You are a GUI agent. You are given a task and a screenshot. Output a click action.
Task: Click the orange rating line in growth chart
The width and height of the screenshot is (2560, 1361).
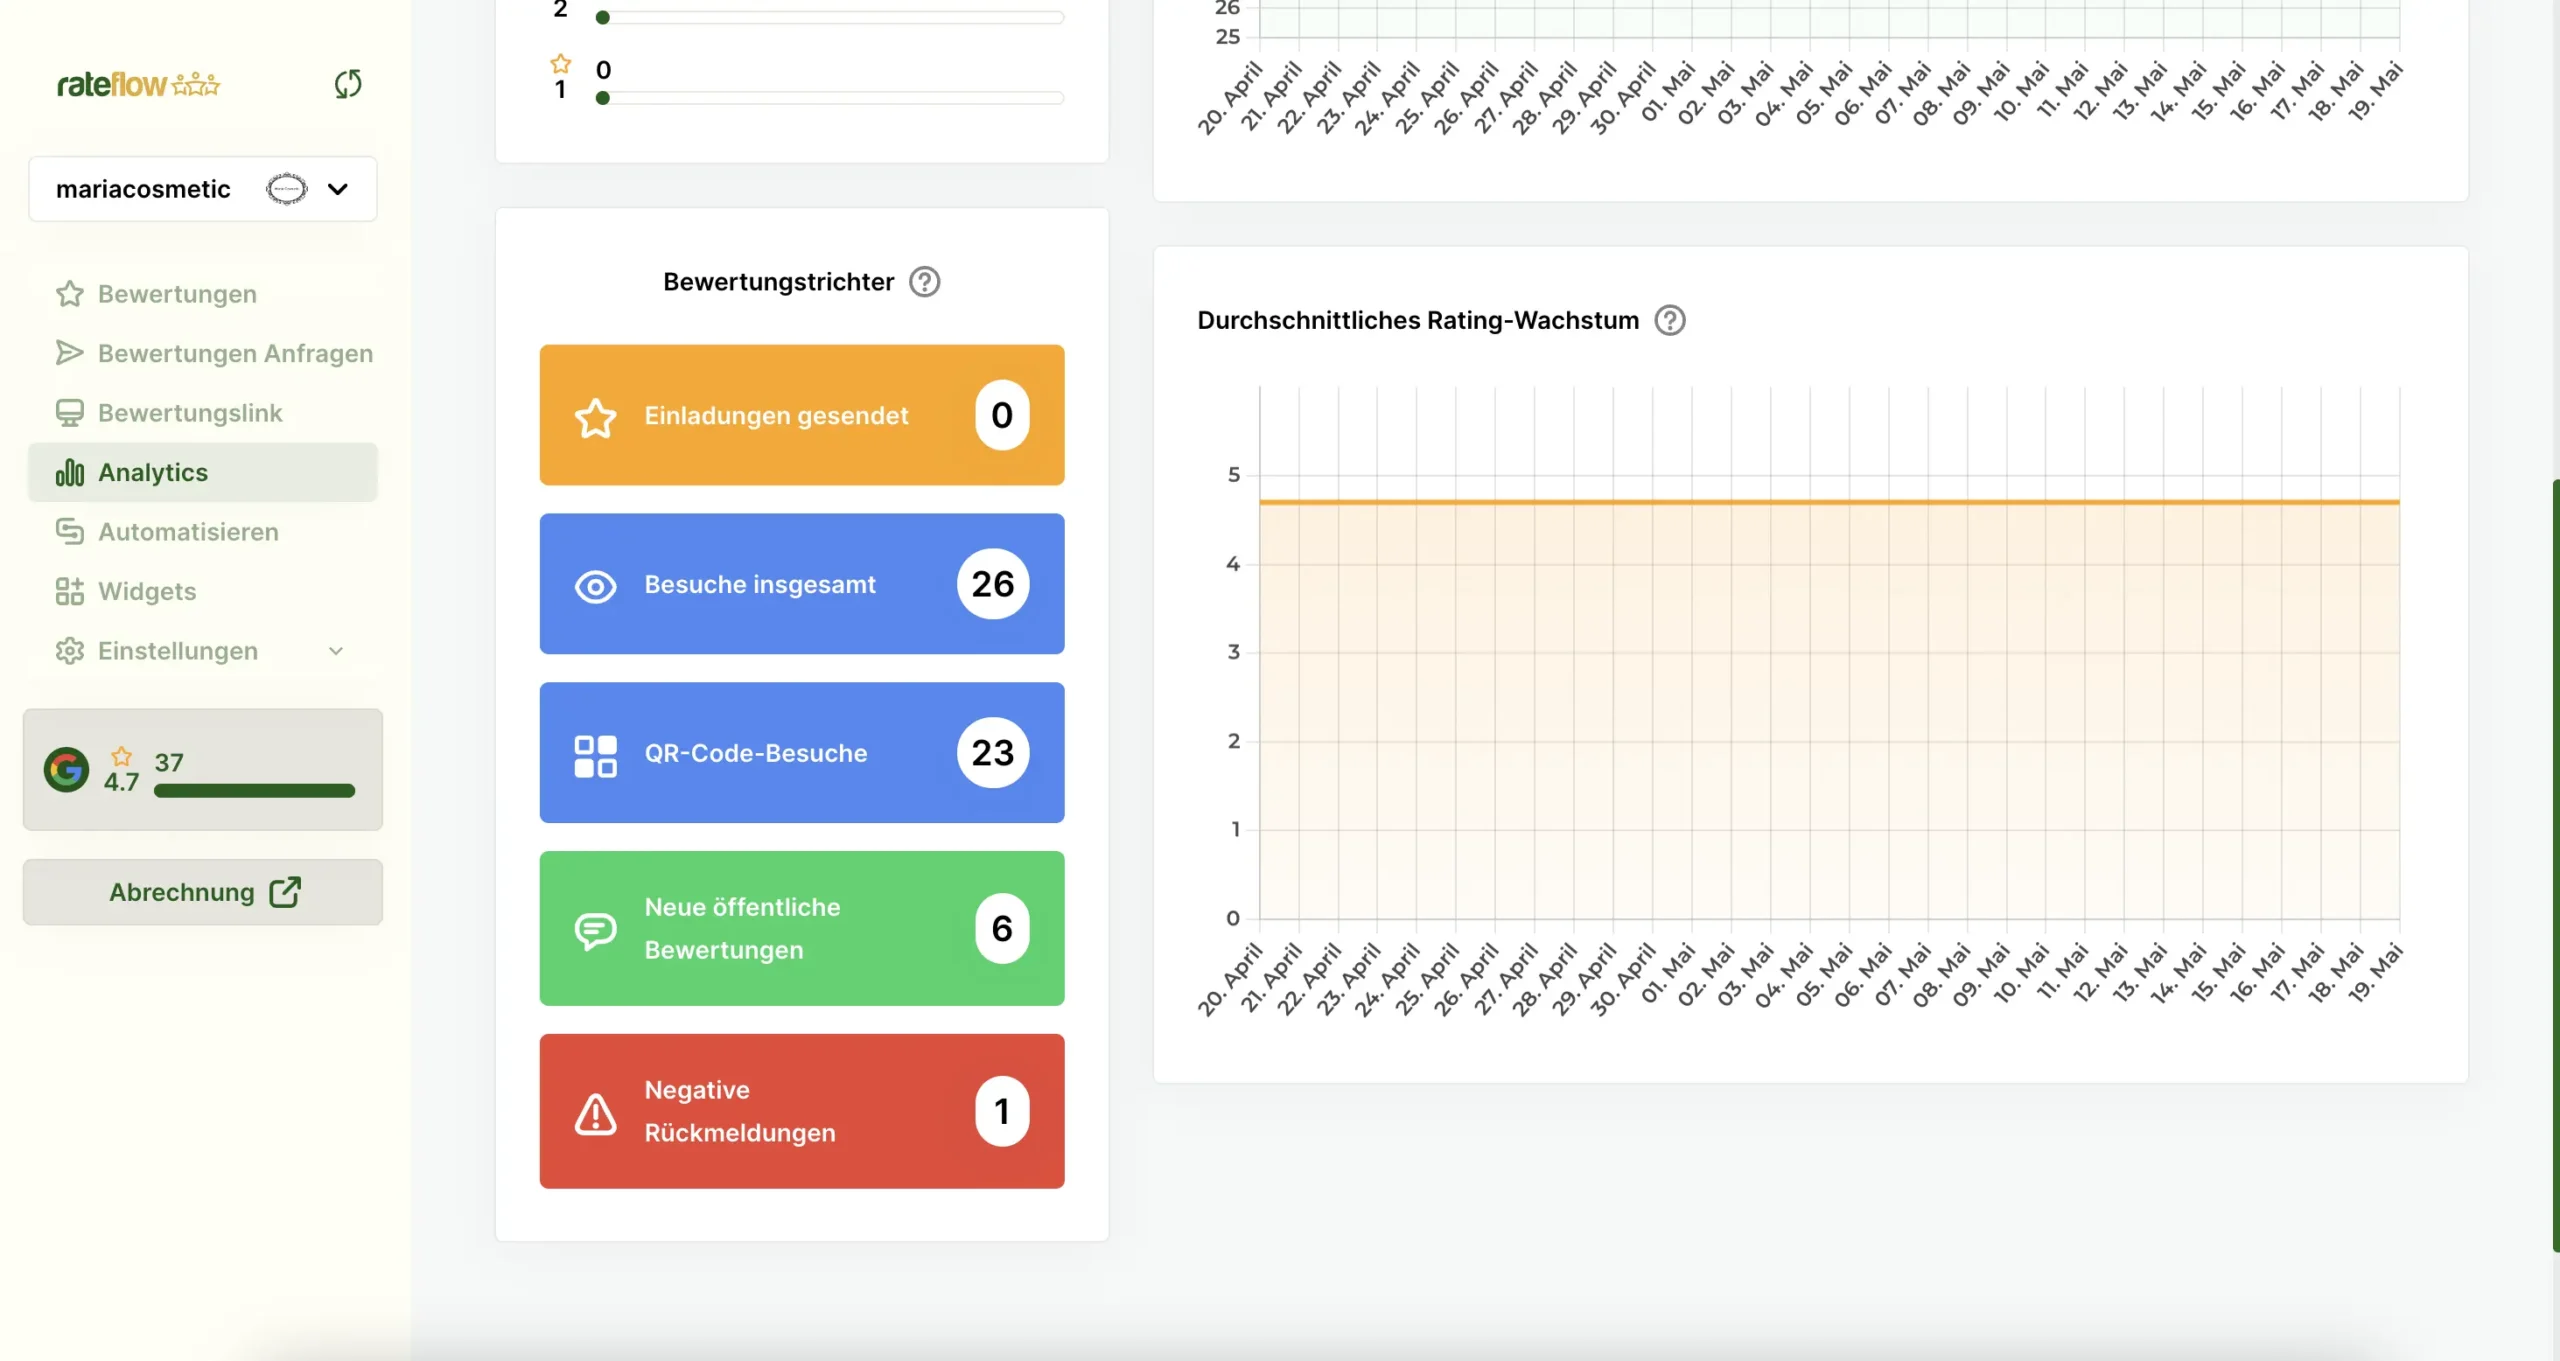coord(1828,501)
